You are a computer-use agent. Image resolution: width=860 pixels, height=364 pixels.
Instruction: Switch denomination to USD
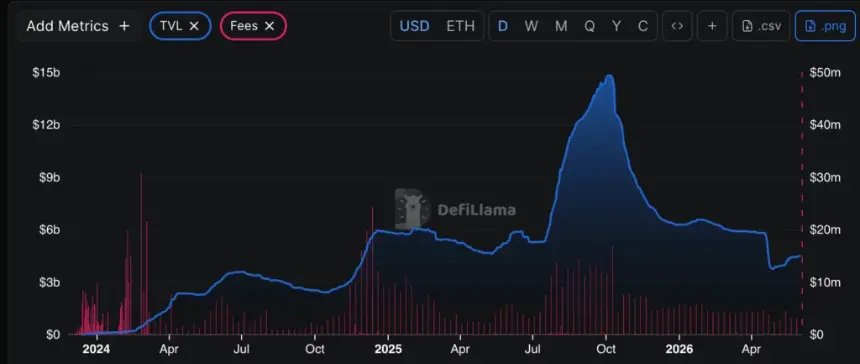[414, 26]
